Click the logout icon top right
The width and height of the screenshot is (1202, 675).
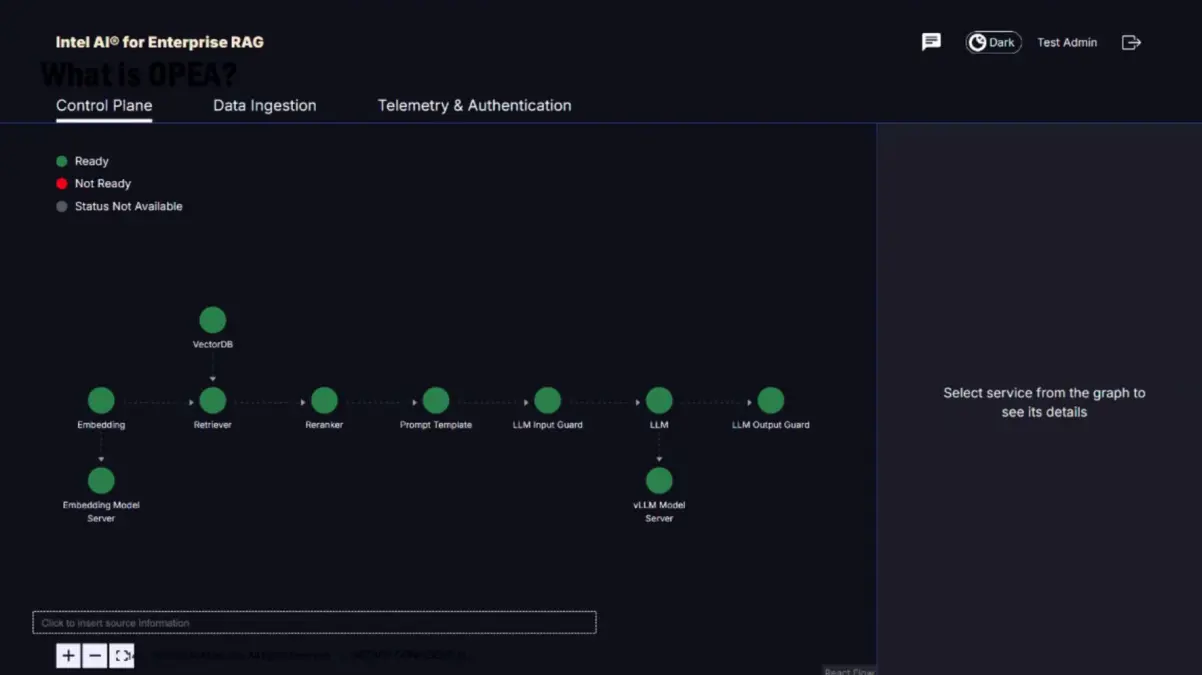click(1131, 42)
